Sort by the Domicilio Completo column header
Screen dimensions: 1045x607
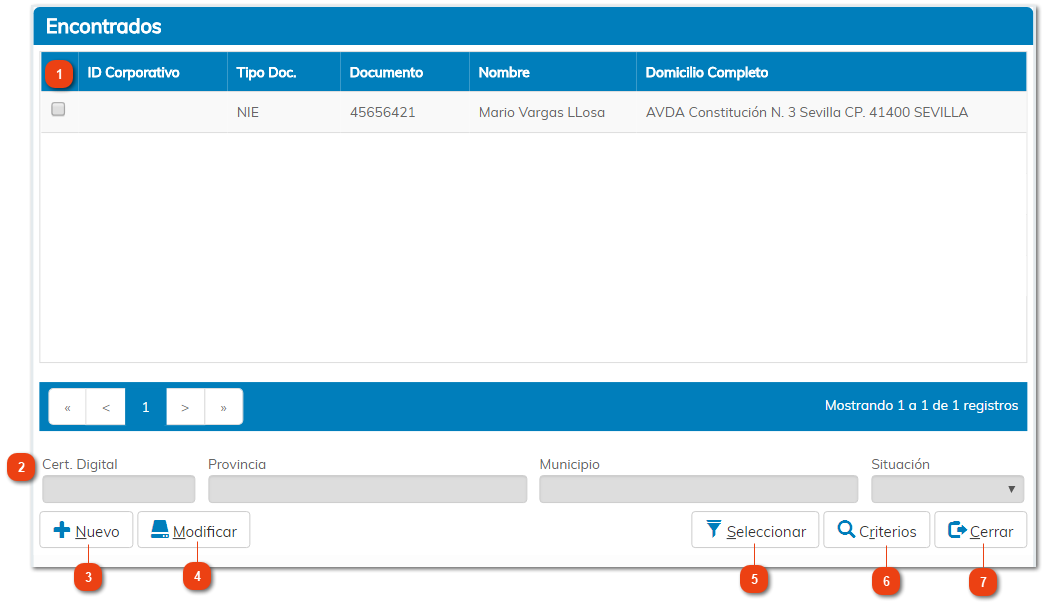706,73
